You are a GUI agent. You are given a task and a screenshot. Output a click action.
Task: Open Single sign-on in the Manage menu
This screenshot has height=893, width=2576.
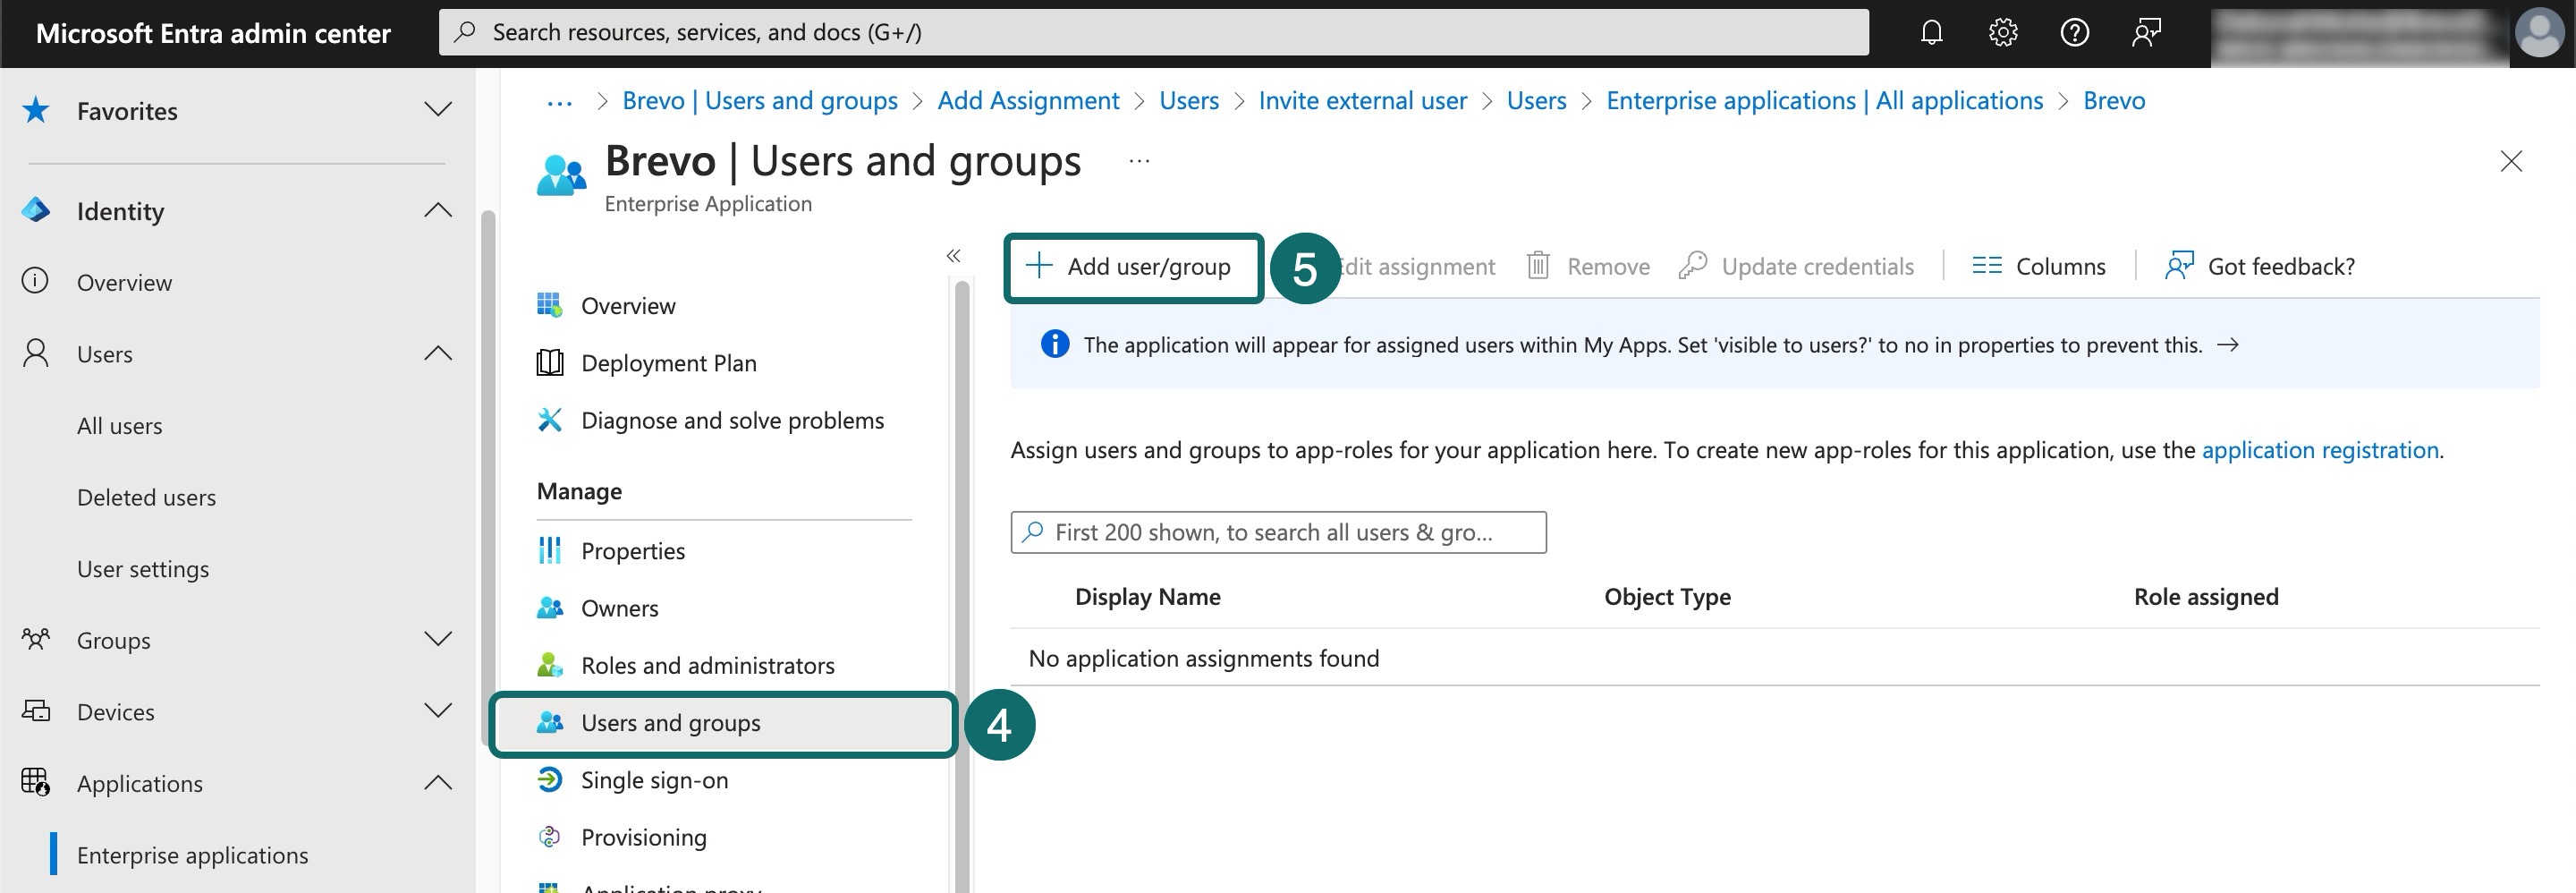[654, 780]
